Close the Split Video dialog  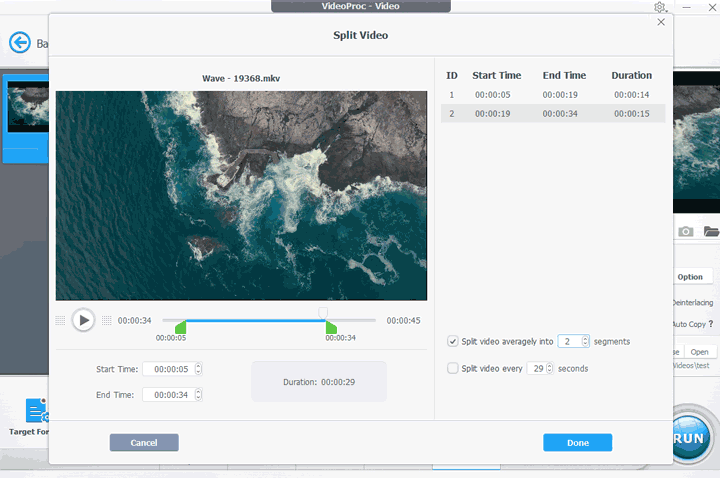pyautogui.click(x=661, y=21)
